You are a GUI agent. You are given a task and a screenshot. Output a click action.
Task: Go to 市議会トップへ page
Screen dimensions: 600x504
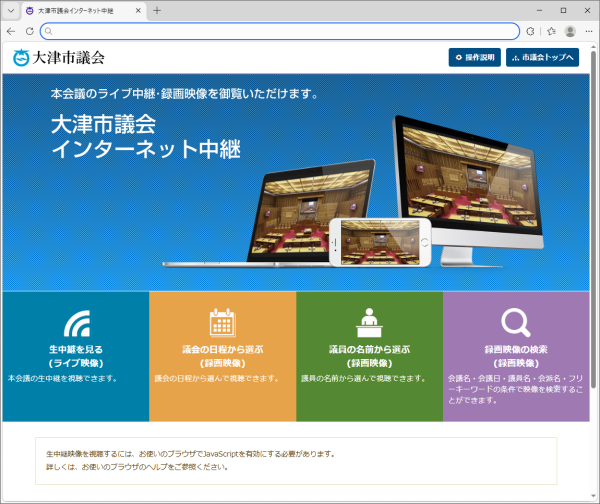(x=542, y=58)
